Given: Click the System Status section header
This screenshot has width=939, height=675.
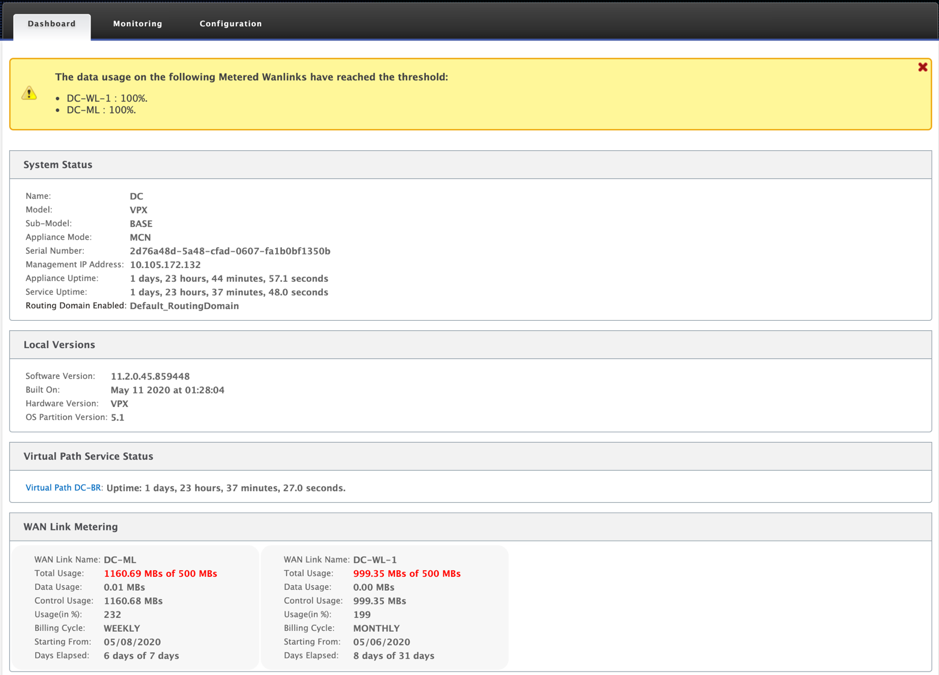Looking at the screenshot, I should [x=471, y=165].
